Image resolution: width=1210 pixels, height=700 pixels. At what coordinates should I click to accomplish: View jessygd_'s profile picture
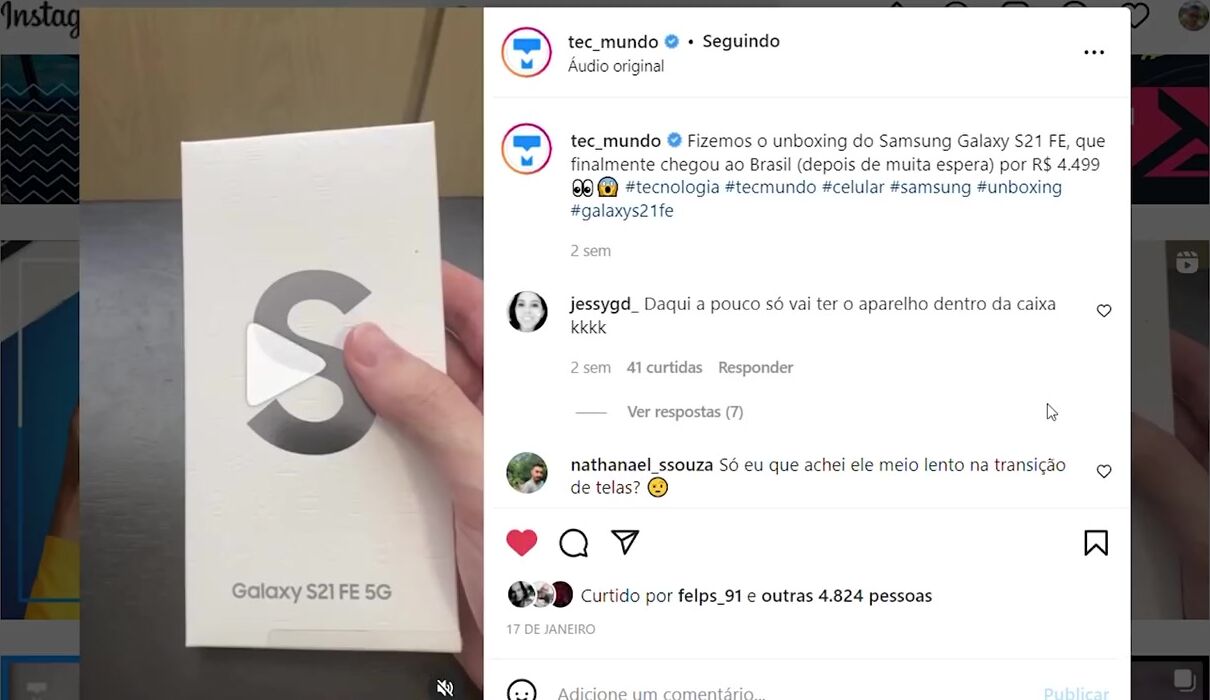click(x=527, y=312)
